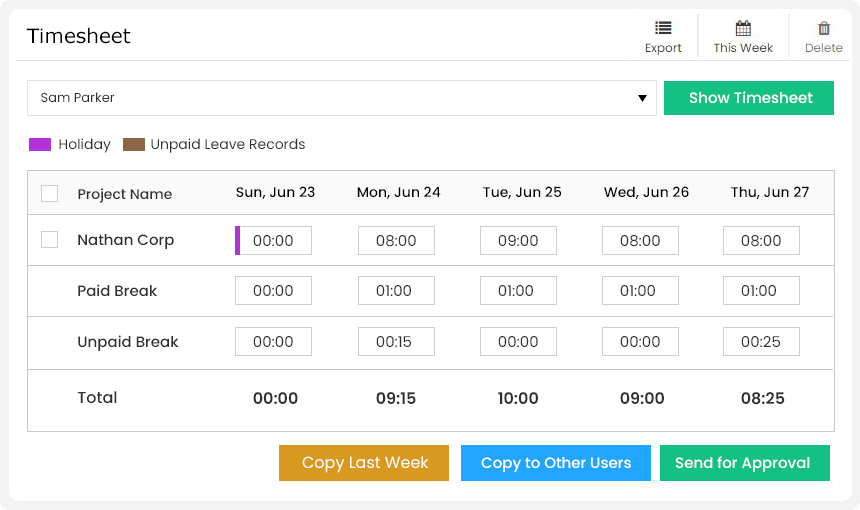Click the 00:00 total for Sunday

(275, 398)
